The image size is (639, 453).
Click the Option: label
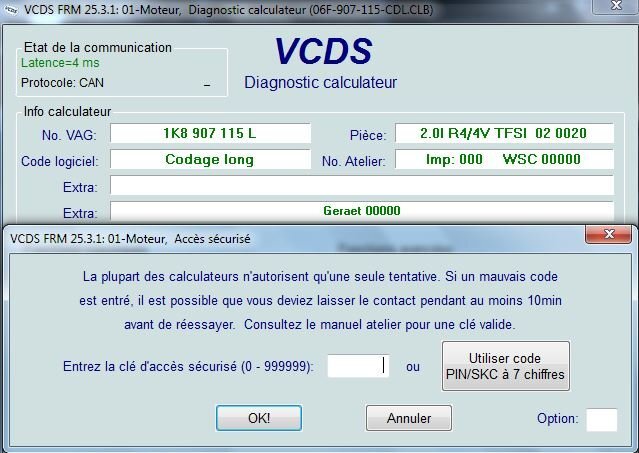click(557, 418)
